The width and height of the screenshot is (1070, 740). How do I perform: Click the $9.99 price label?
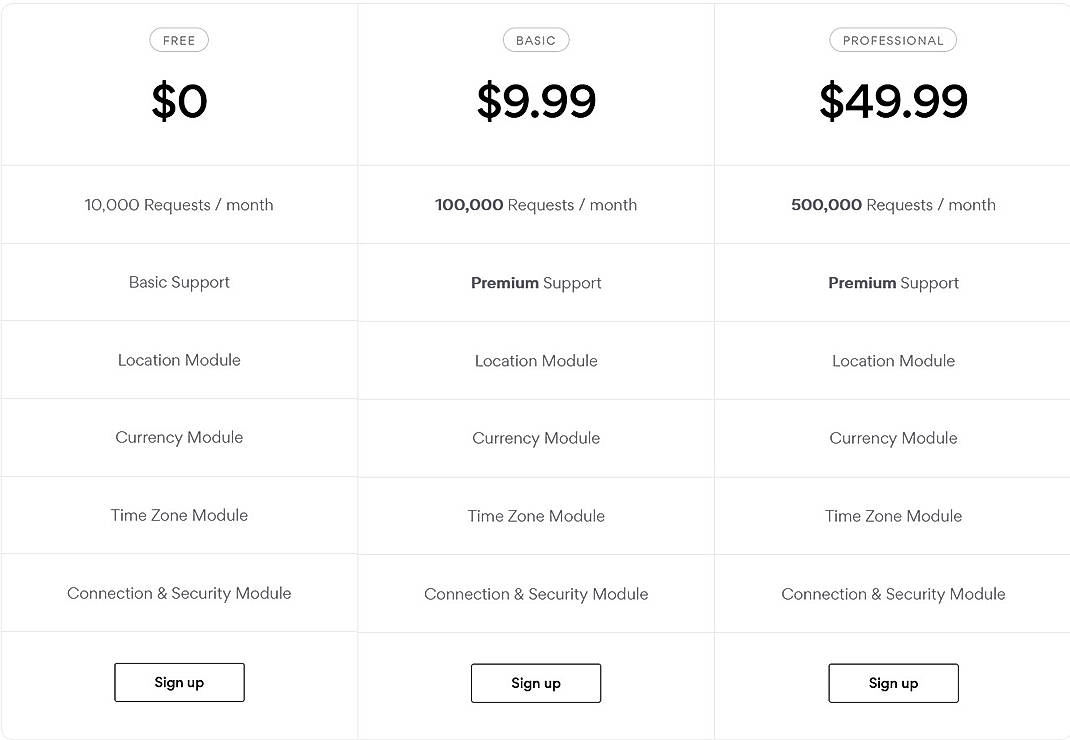tap(536, 101)
